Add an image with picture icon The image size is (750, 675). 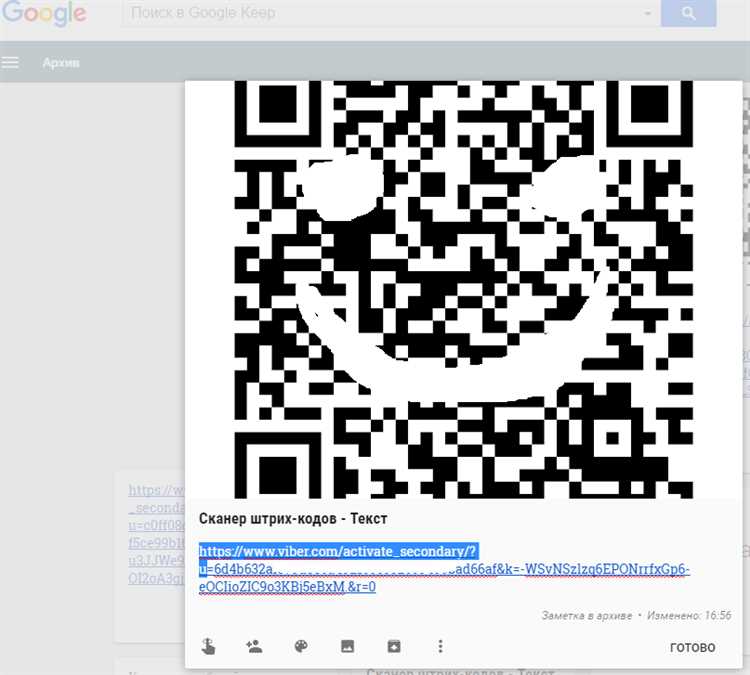click(x=347, y=646)
